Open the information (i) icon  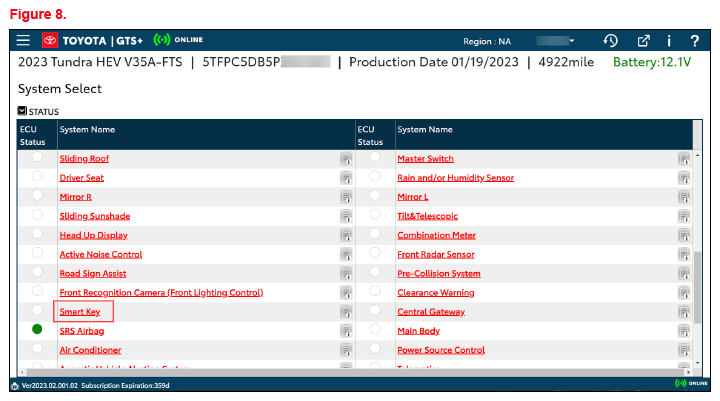tap(669, 41)
